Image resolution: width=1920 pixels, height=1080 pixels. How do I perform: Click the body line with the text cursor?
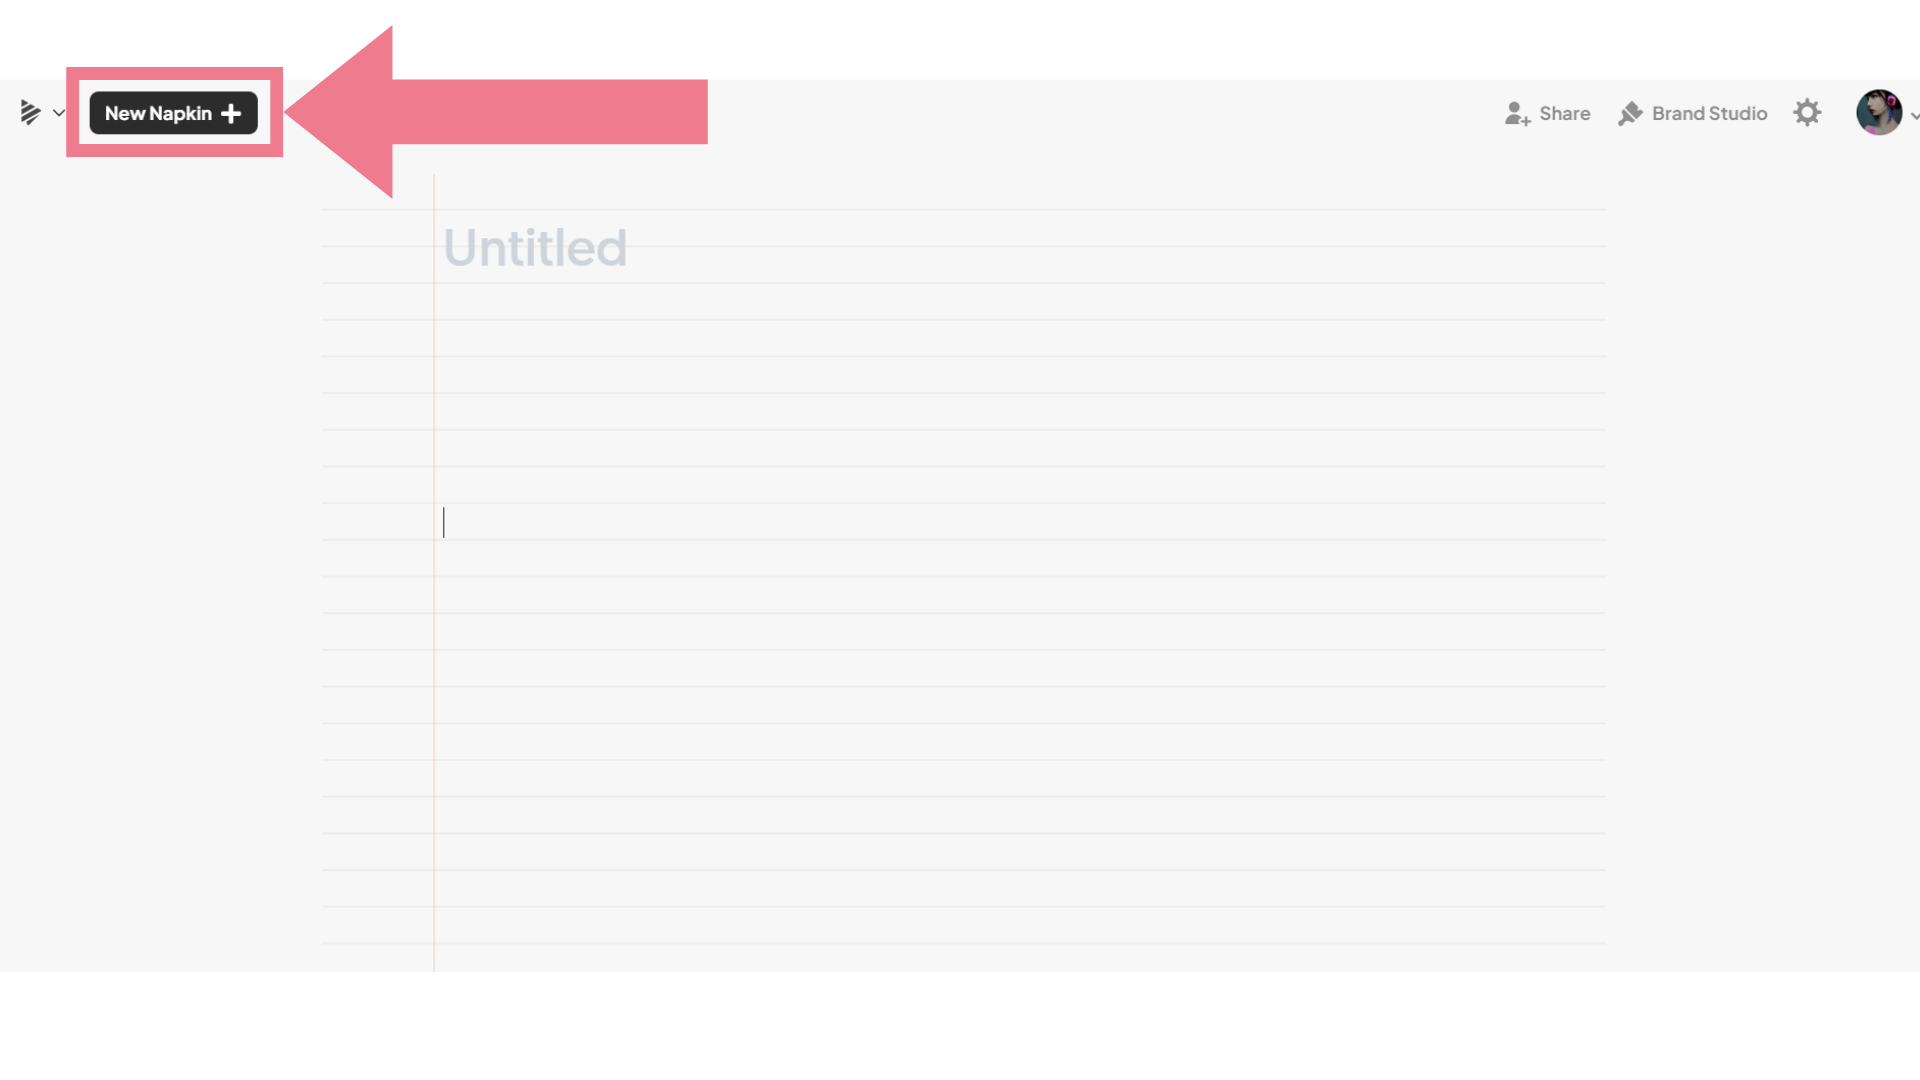point(1020,522)
